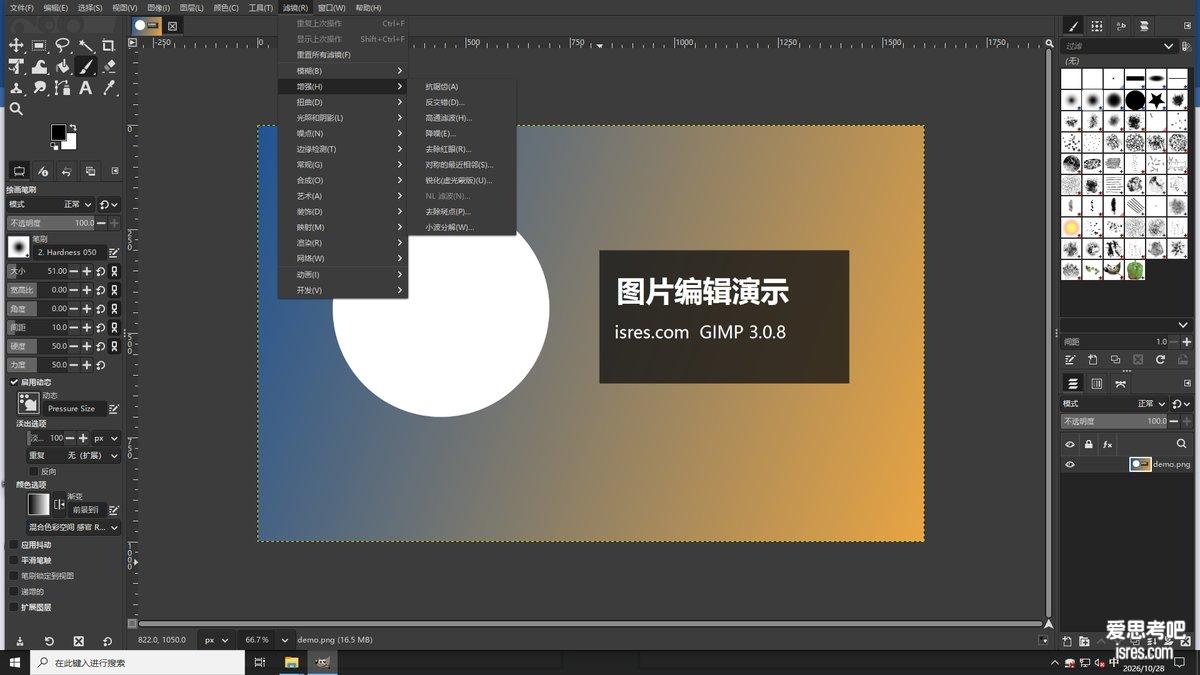Select the Smudge tool
The image size is (1200, 675).
point(39,88)
